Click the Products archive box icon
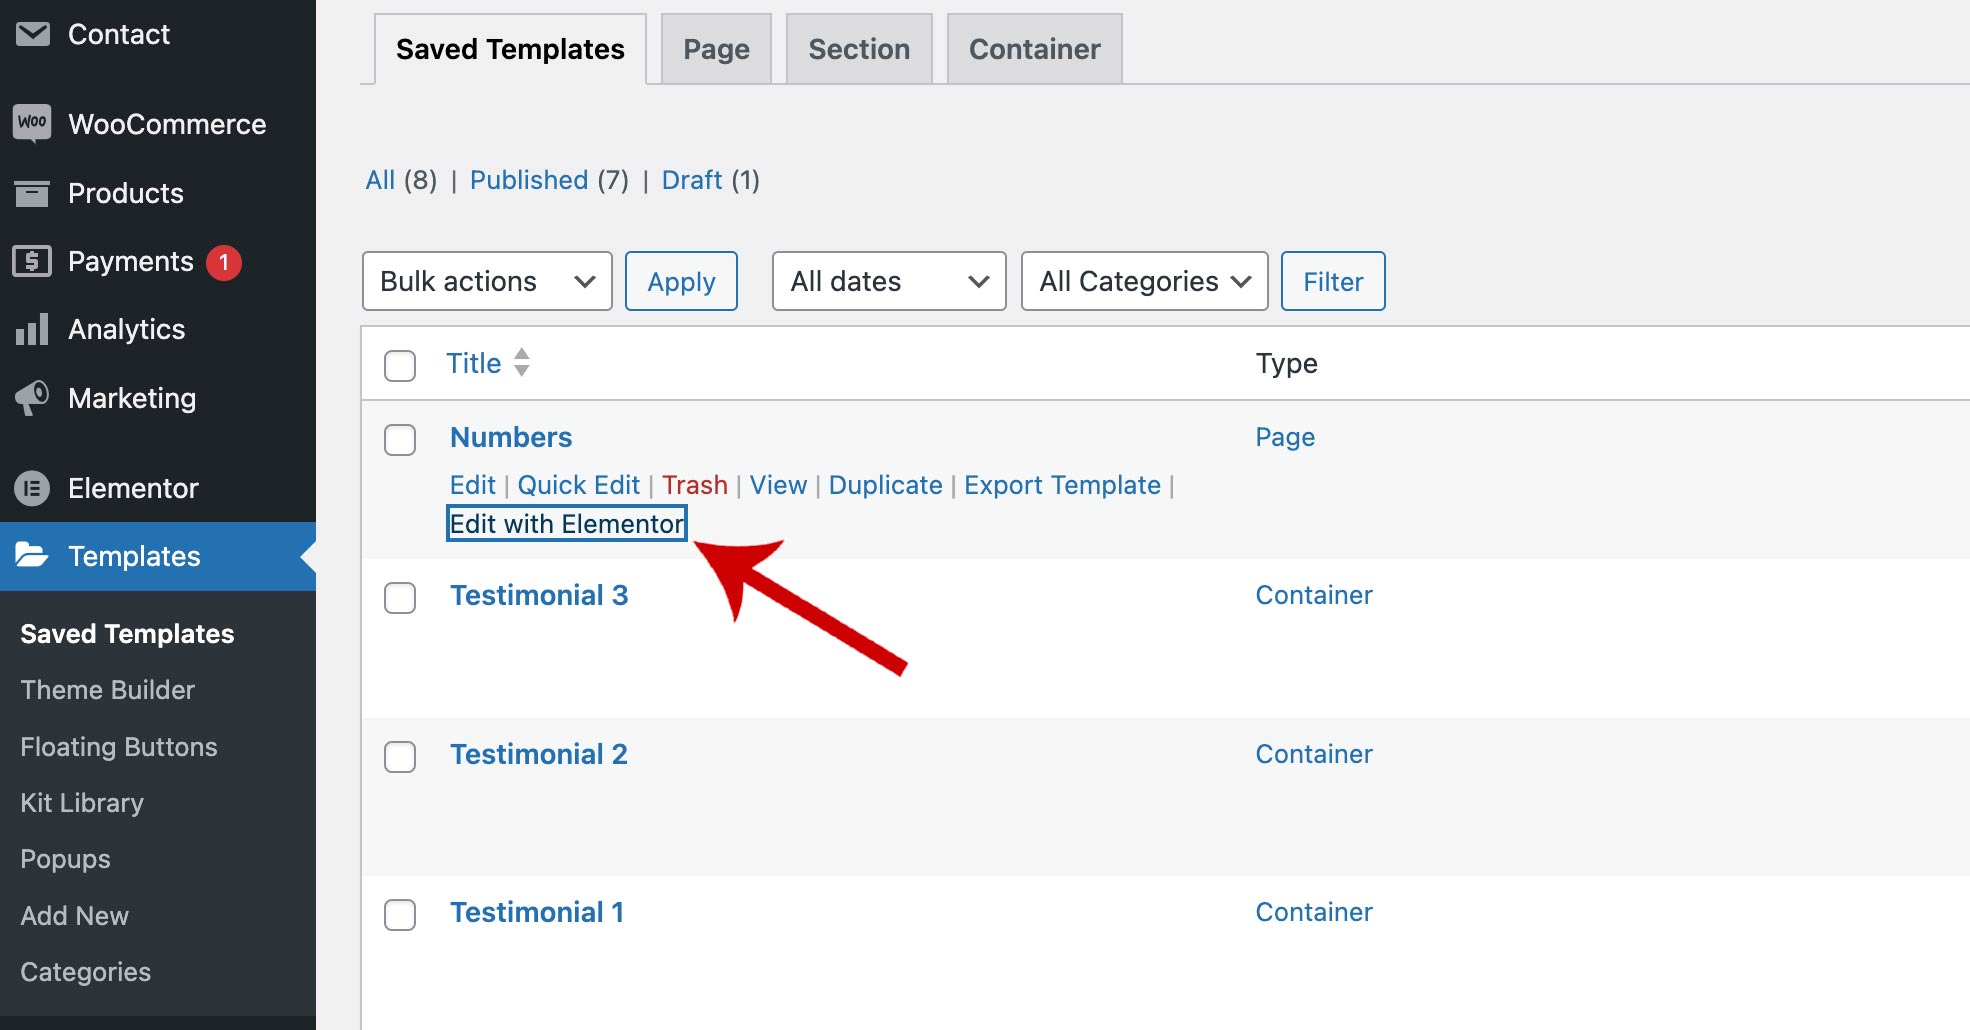Viewport: 1970px width, 1030px height. coord(32,193)
